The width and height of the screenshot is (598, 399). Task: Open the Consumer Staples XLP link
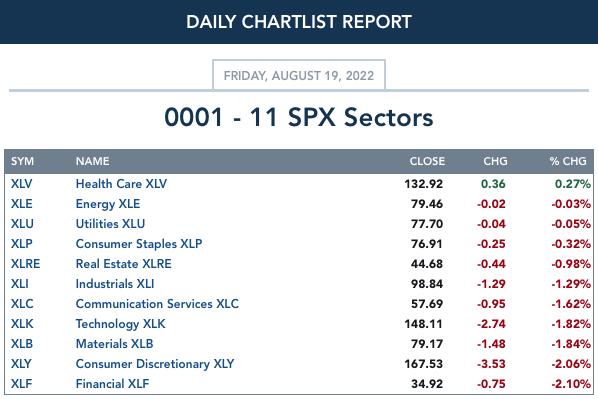point(139,244)
